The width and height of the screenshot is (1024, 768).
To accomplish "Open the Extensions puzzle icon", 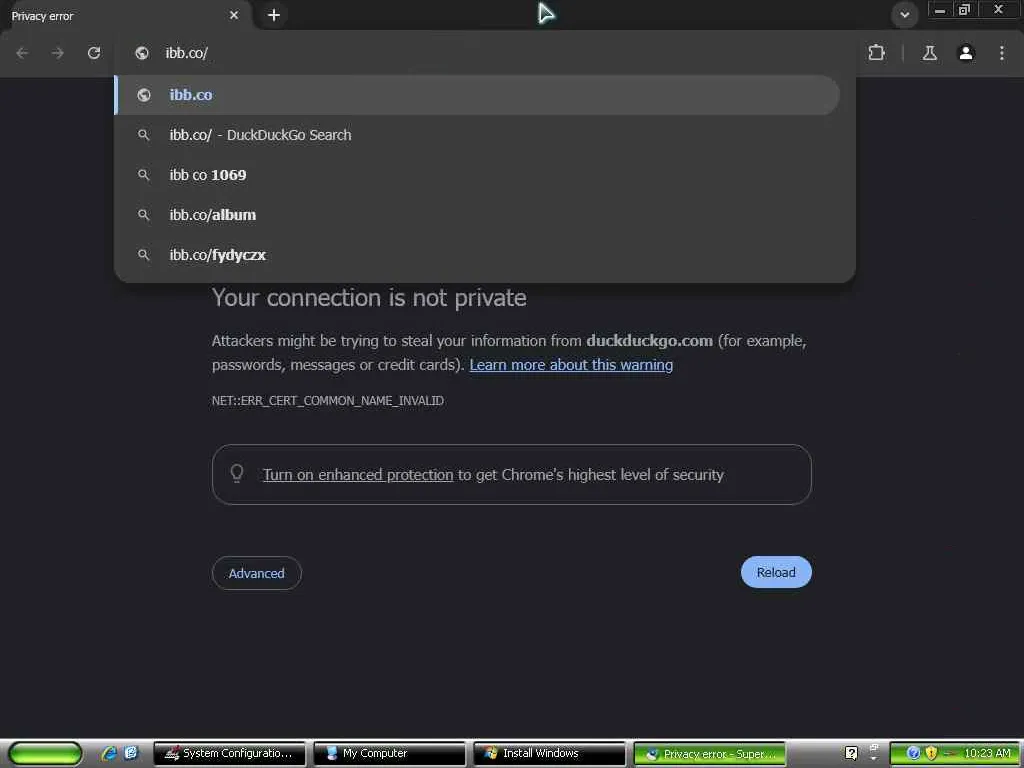I will click(876, 53).
